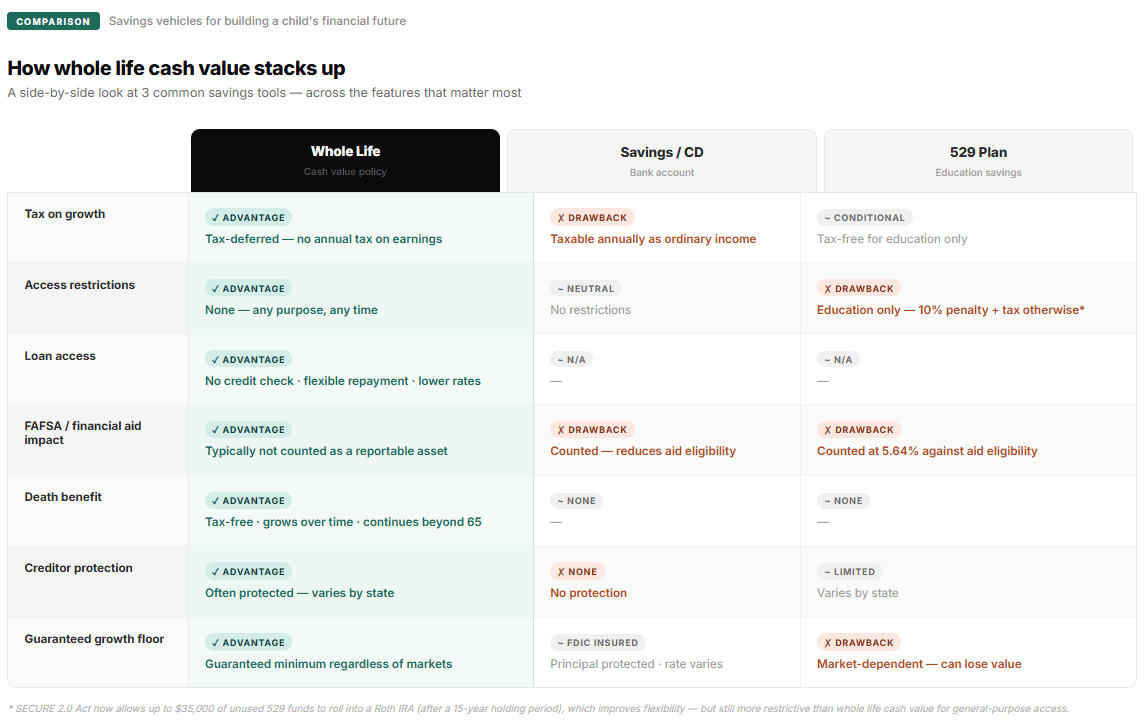
Task: Click the DRAWBACK badge for taxable annually as income
Action: tap(592, 218)
